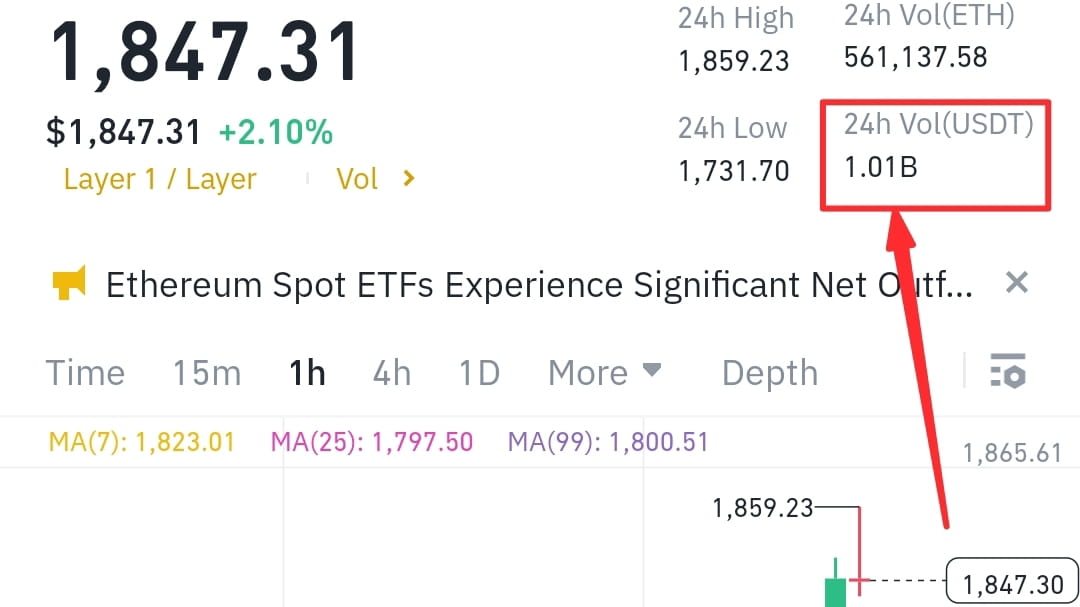The image size is (1080, 607).
Task: Click the chevron arrow next to Vol
Action: click(x=408, y=178)
